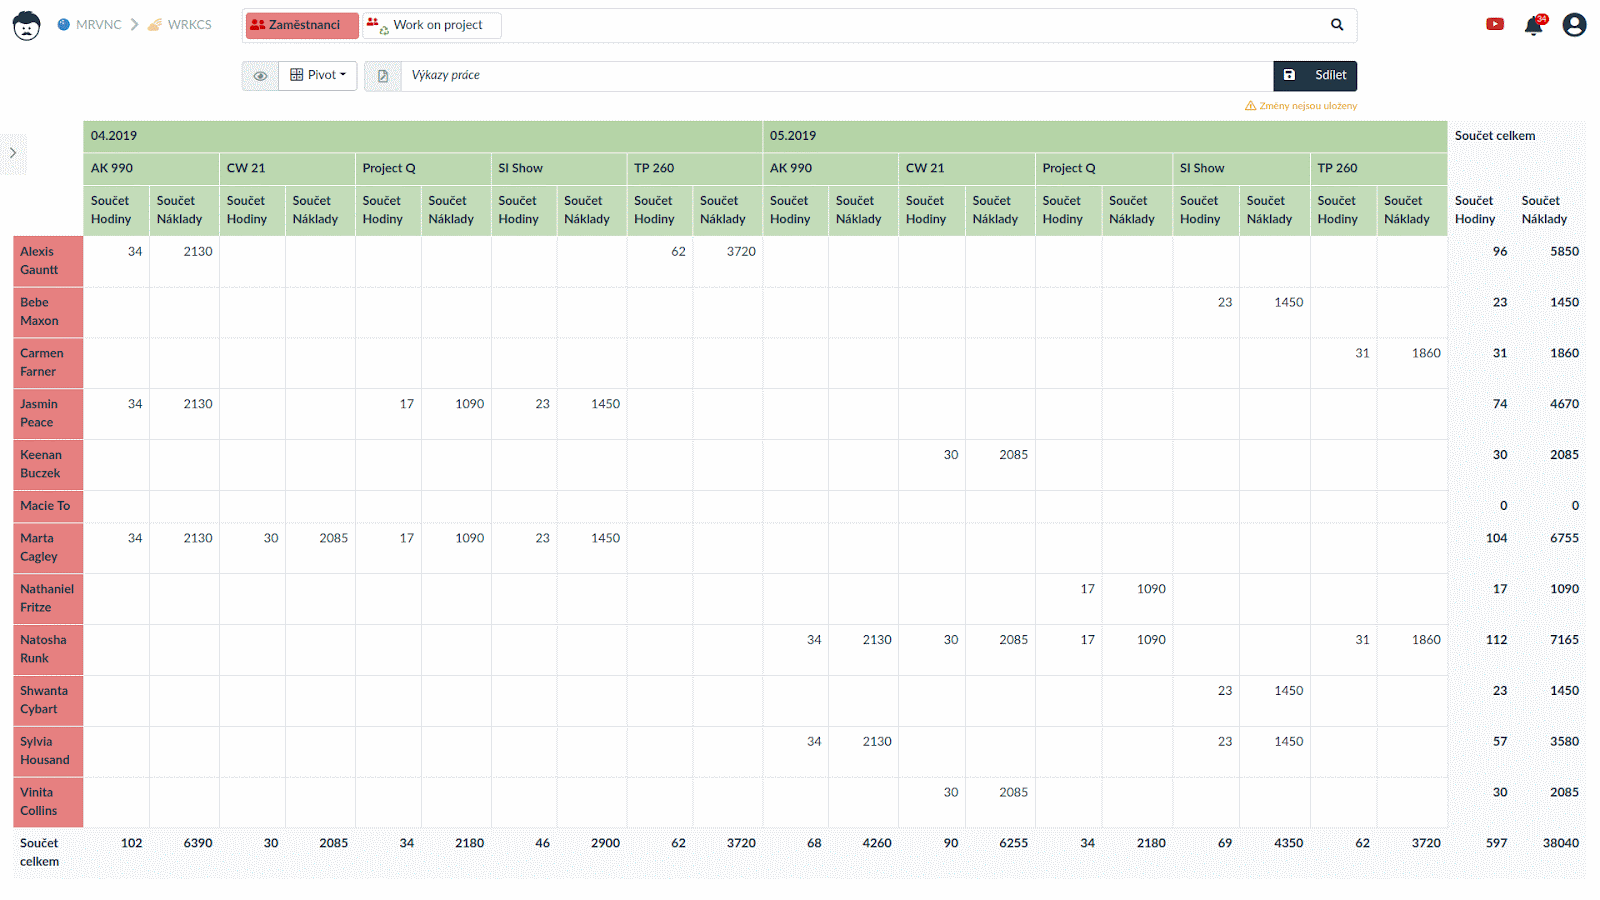Click the TP 260 header under 04.2019
Image resolution: width=1600 pixels, height=900 pixels.
pyautogui.click(x=695, y=169)
